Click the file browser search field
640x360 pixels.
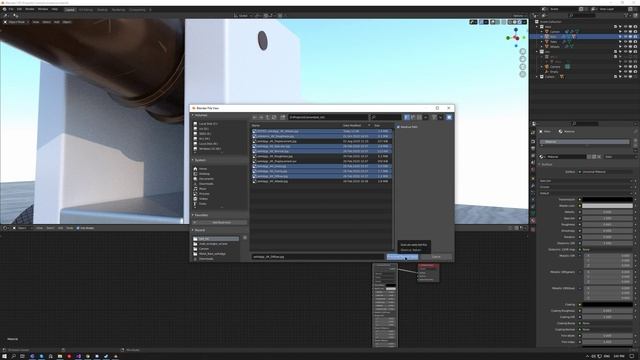[x=386, y=117]
